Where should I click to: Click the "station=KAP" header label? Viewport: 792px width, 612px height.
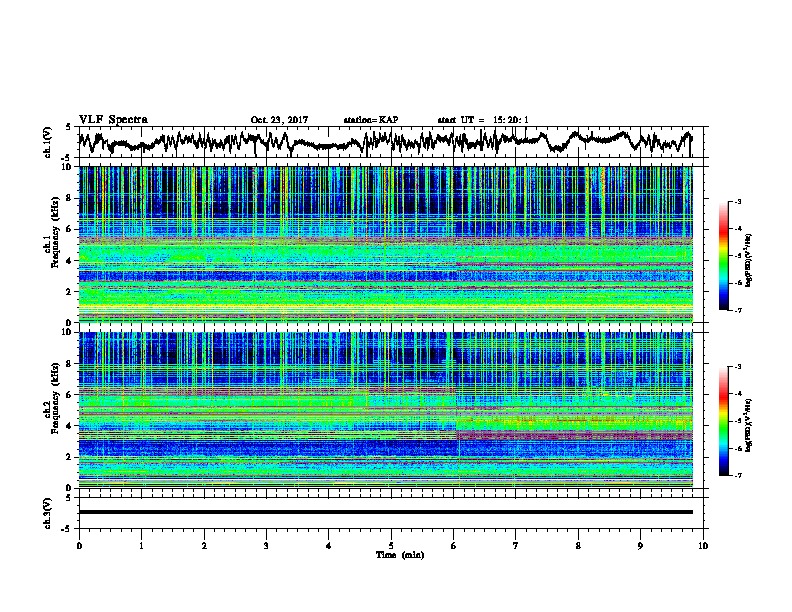pos(371,120)
